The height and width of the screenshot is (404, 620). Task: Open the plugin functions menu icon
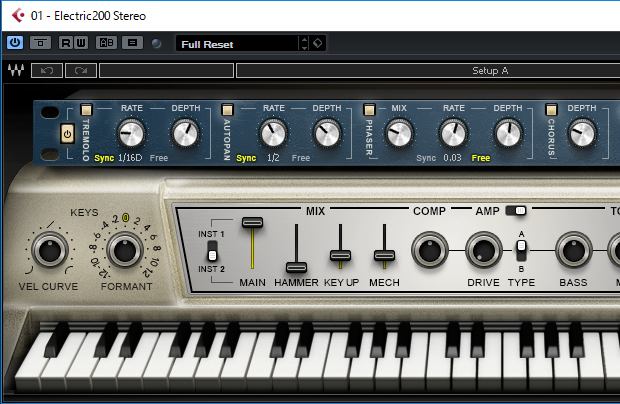click(x=132, y=43)
